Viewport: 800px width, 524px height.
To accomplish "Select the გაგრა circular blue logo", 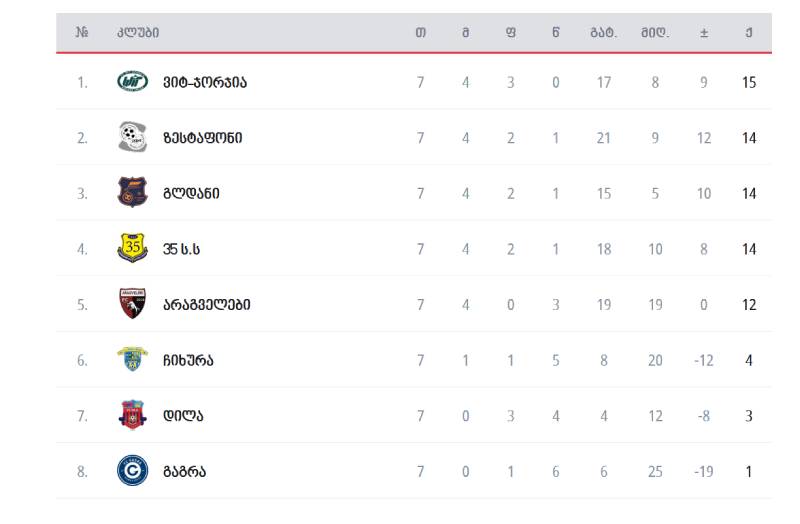I will click(x=133, y=470).
